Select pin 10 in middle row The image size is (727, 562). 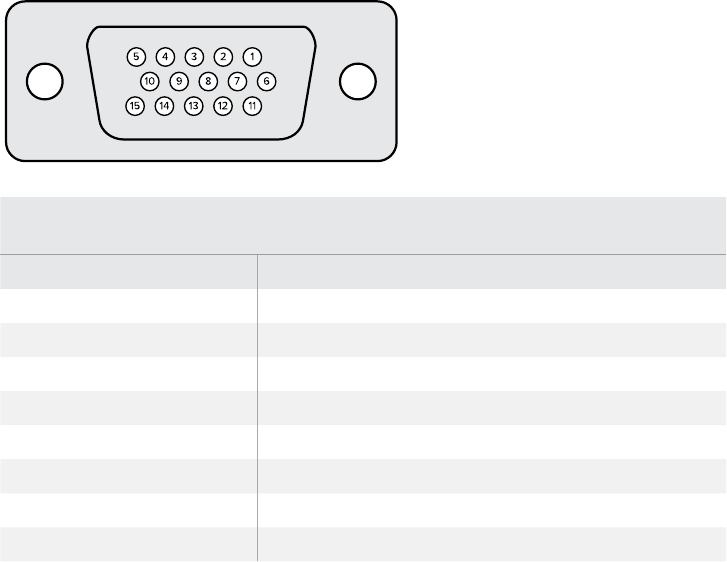(x=150, y=82)
